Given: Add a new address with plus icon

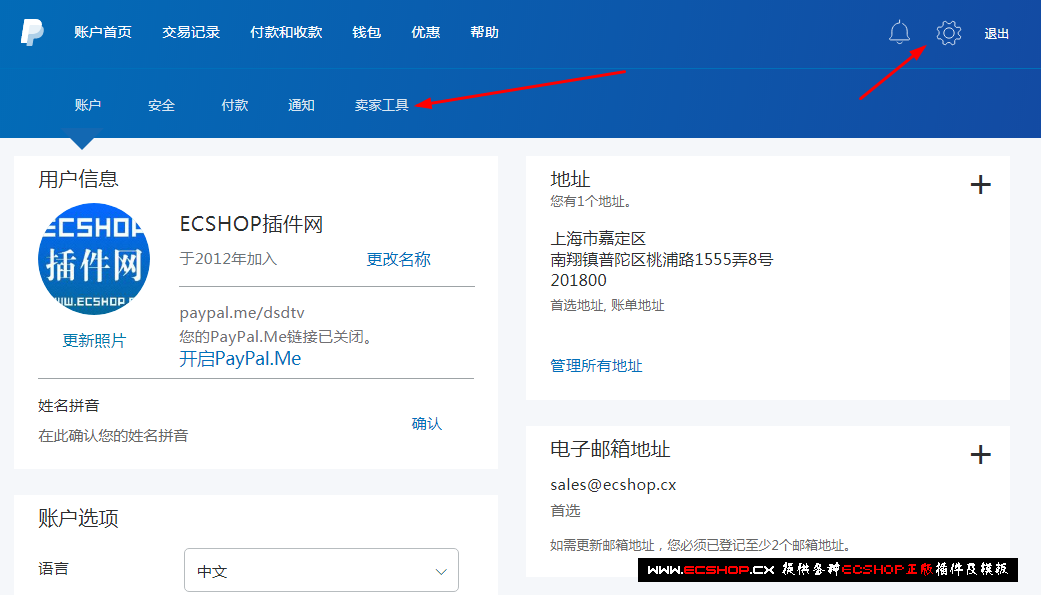Looking at the screenshot, I should pos(981,185).
